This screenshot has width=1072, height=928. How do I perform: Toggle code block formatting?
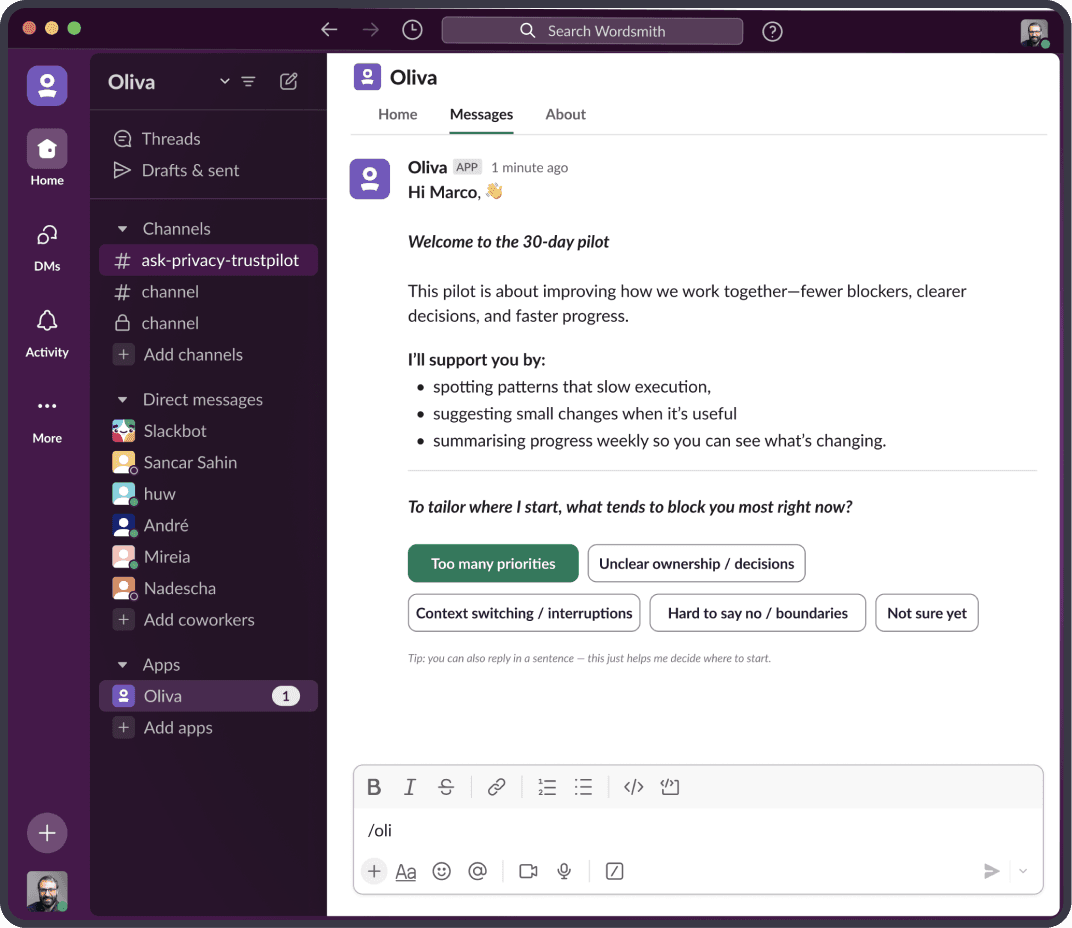[670, 787]
